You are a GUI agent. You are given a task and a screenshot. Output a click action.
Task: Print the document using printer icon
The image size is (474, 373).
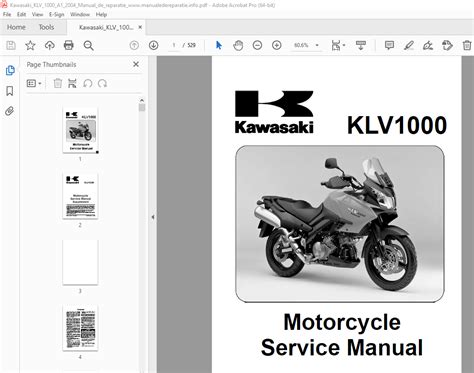[x=69, y=45]
